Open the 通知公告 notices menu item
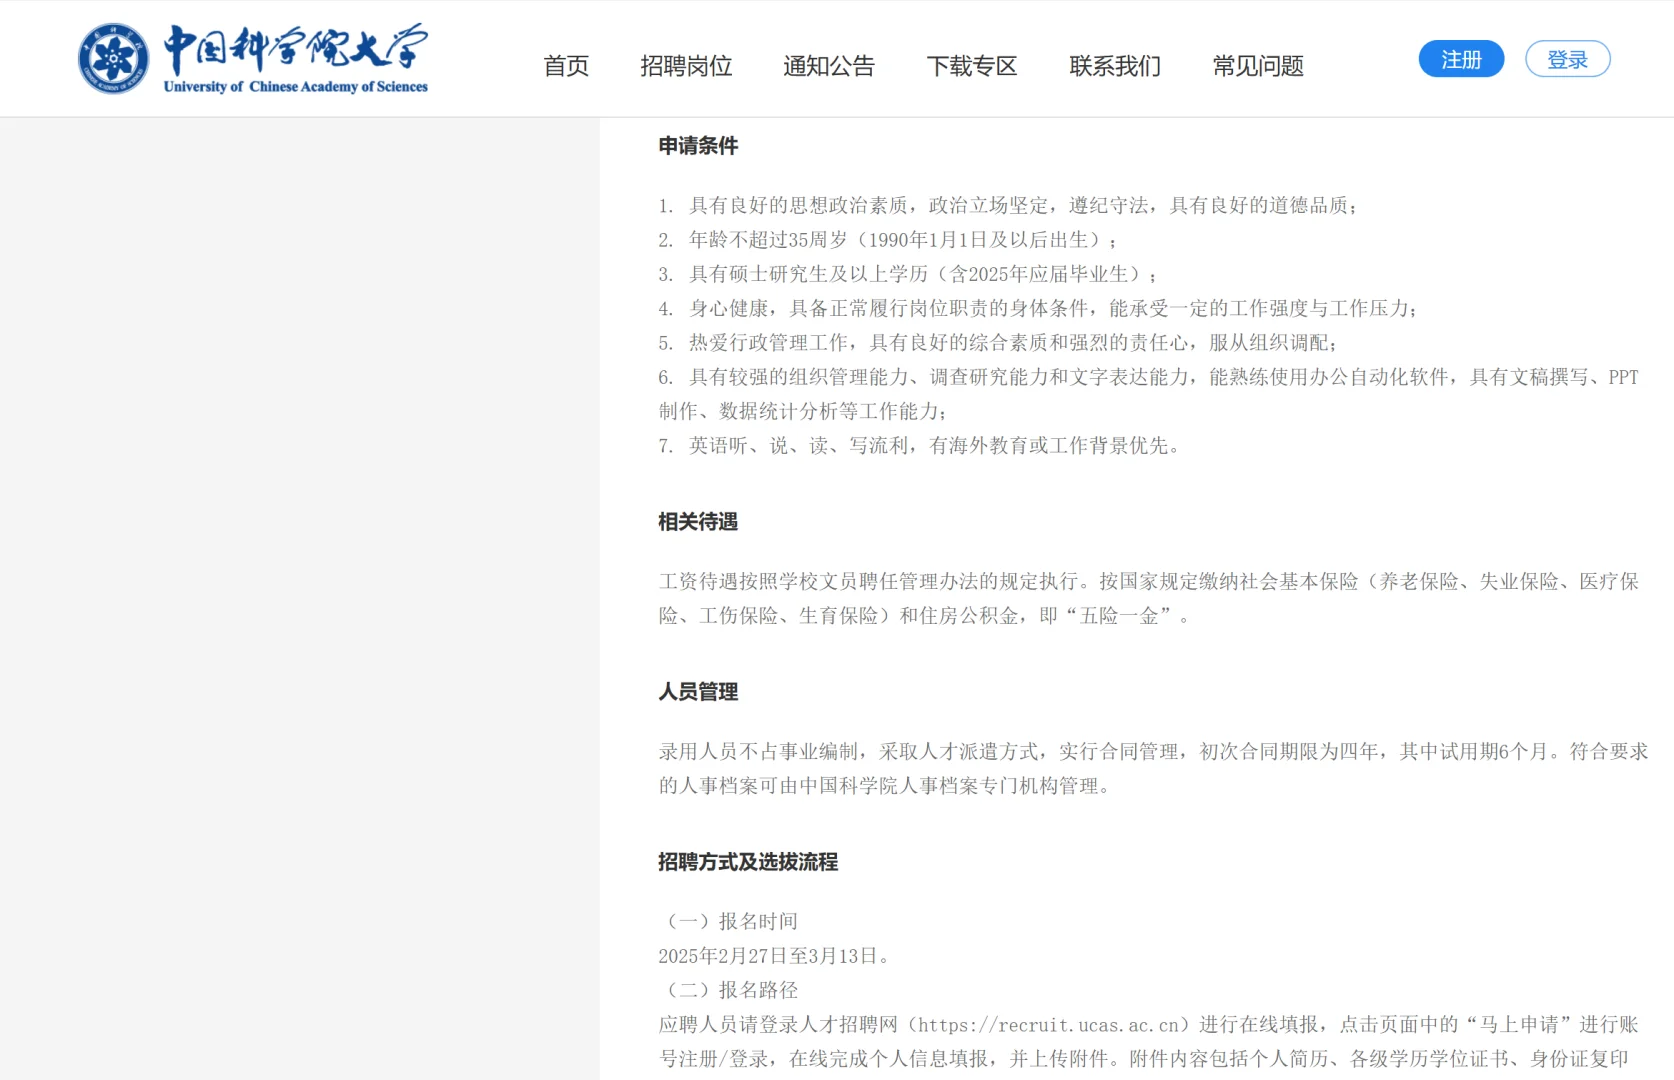This screenshot has height=1080, width=1674. tap(829, 65)
